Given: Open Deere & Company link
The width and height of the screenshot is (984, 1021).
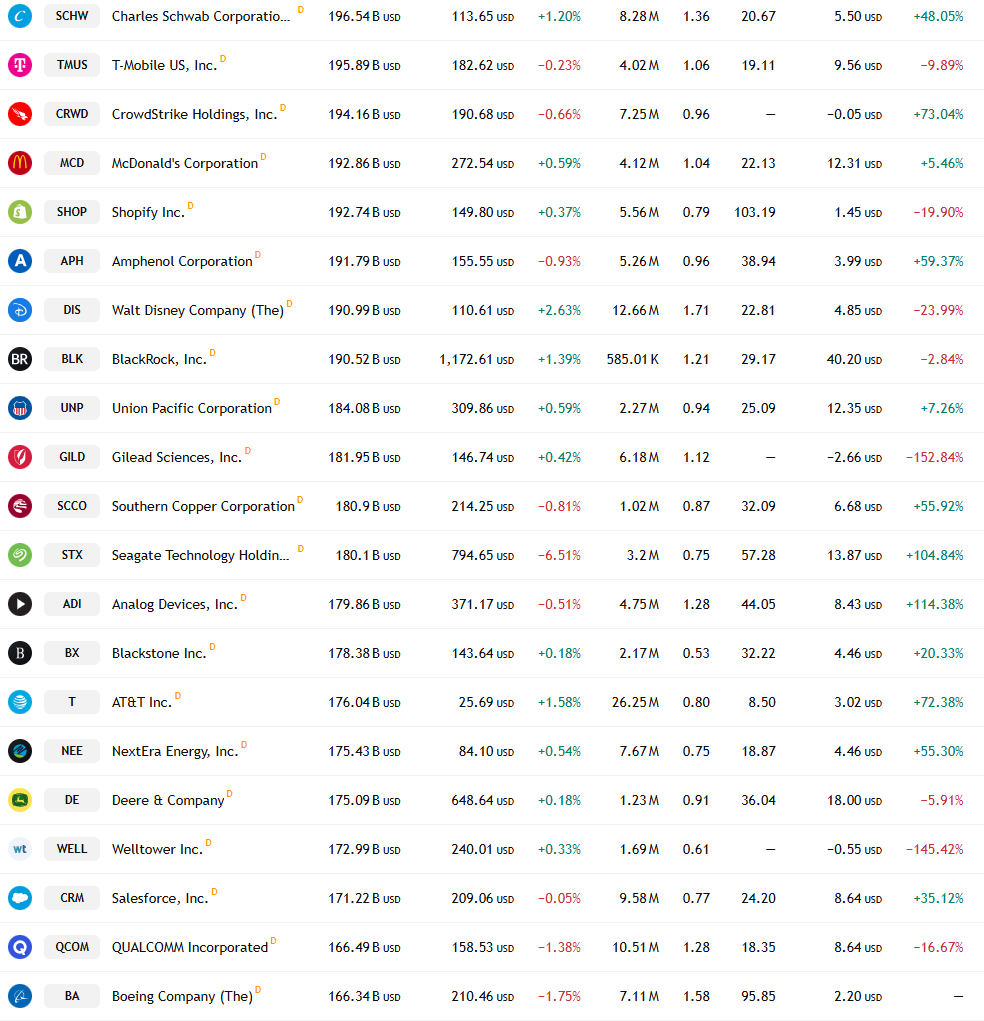Looking at the screenshot, I should [x=168, y=800].
